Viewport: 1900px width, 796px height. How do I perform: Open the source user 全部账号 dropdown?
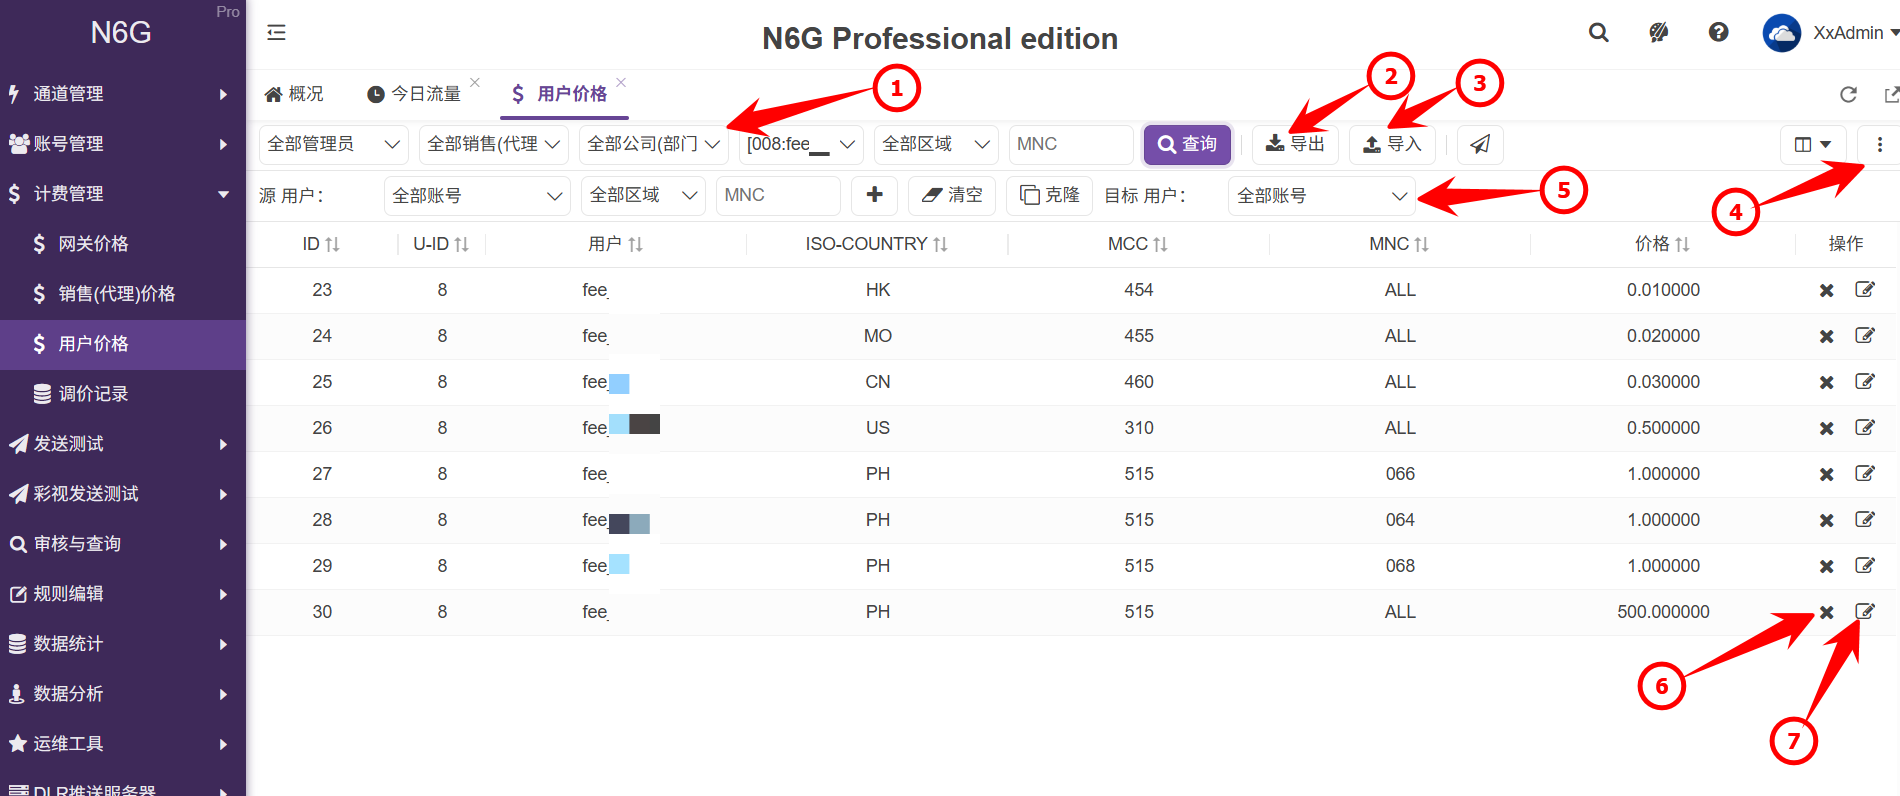click(x=477, y=195)
